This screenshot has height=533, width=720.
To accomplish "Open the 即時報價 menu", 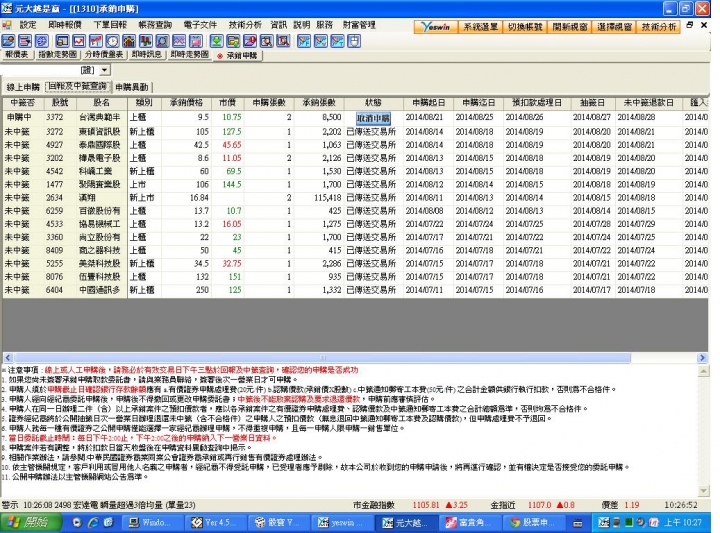I will click(x=65, y=25).
